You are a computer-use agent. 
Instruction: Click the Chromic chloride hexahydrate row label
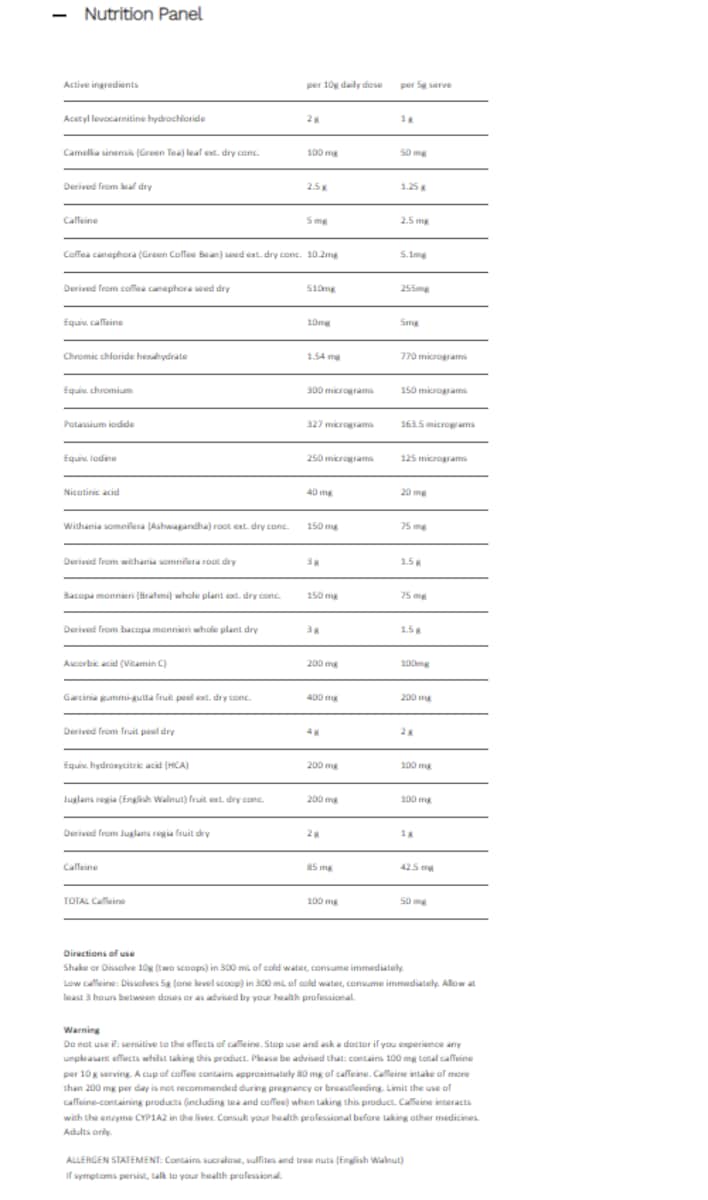tap(124, 356)
